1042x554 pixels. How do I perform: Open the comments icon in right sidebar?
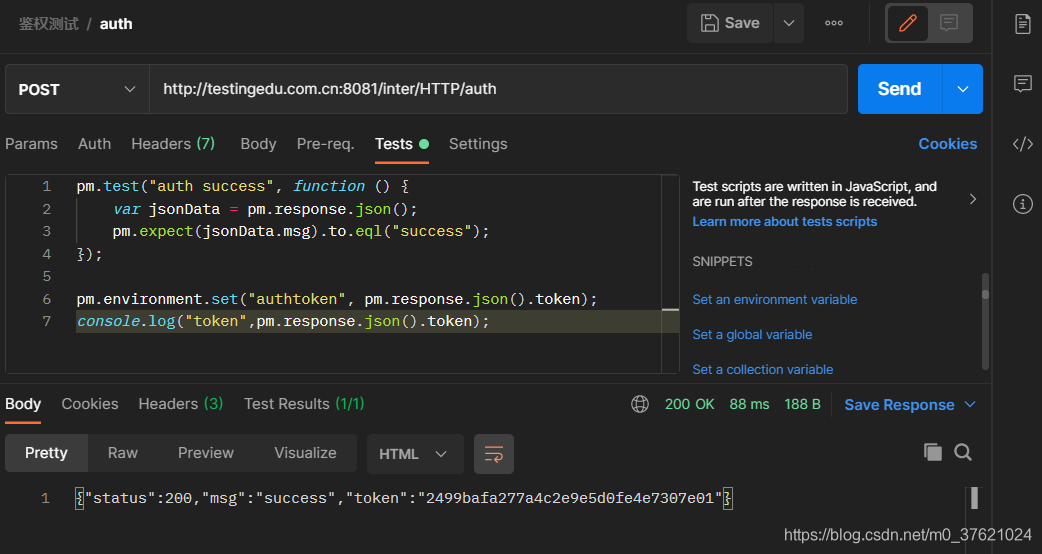pos(1023,84)
